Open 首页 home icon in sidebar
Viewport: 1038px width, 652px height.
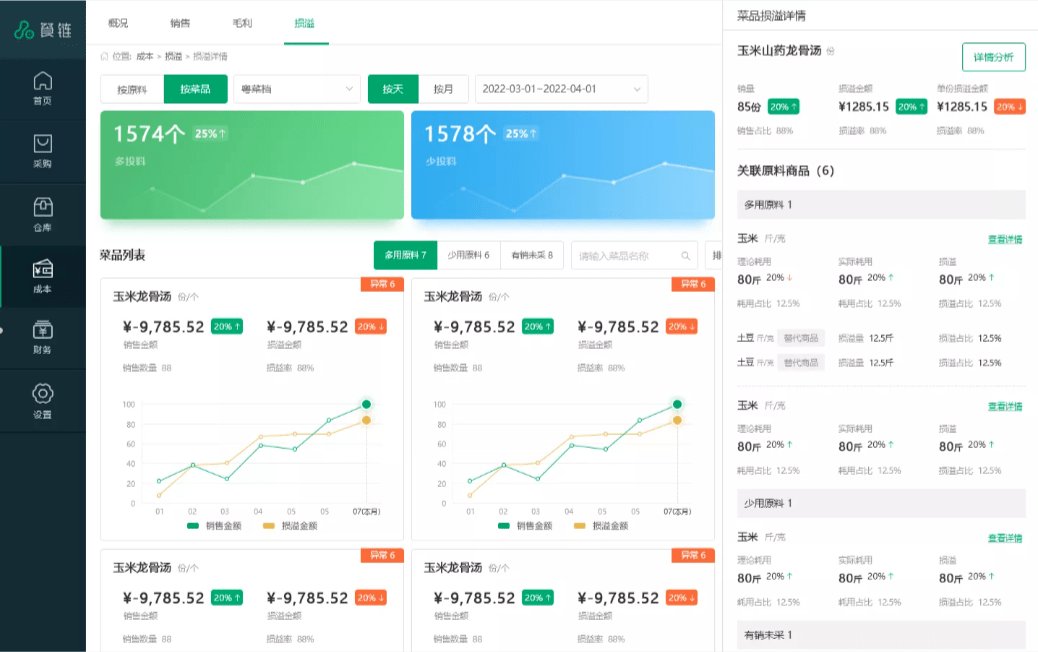pos(42,87)
